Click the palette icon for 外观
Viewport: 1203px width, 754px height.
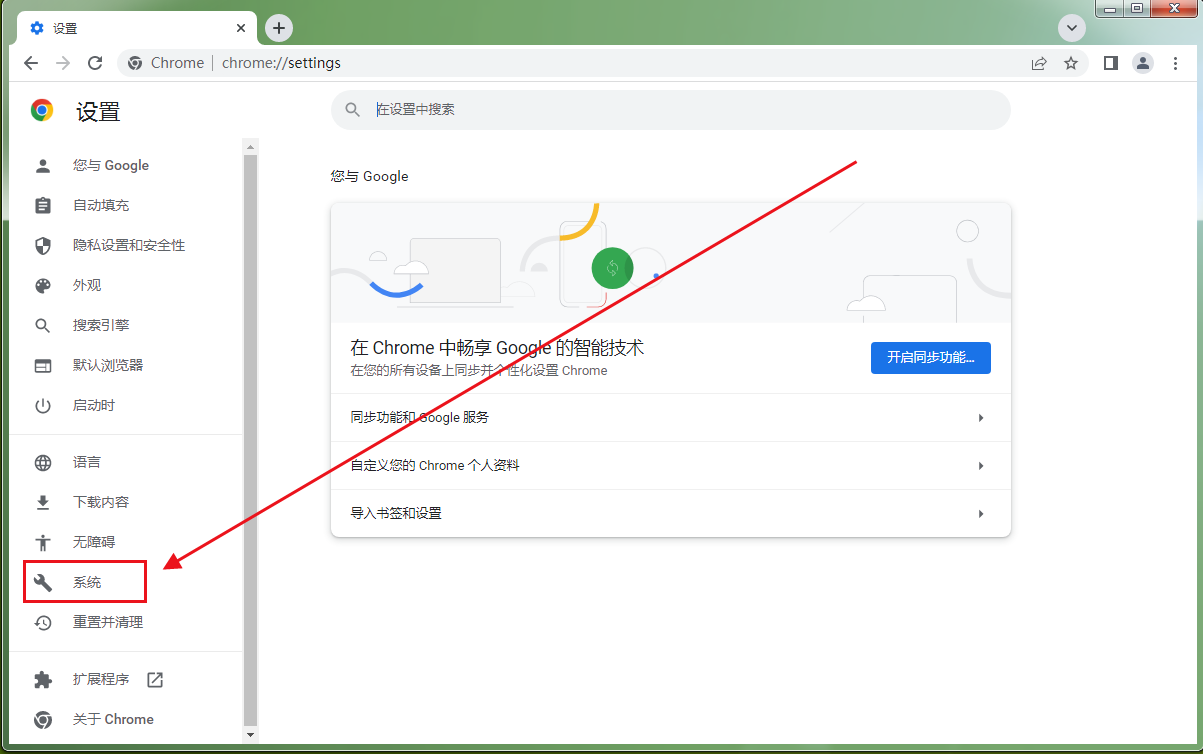pos(42,285)
